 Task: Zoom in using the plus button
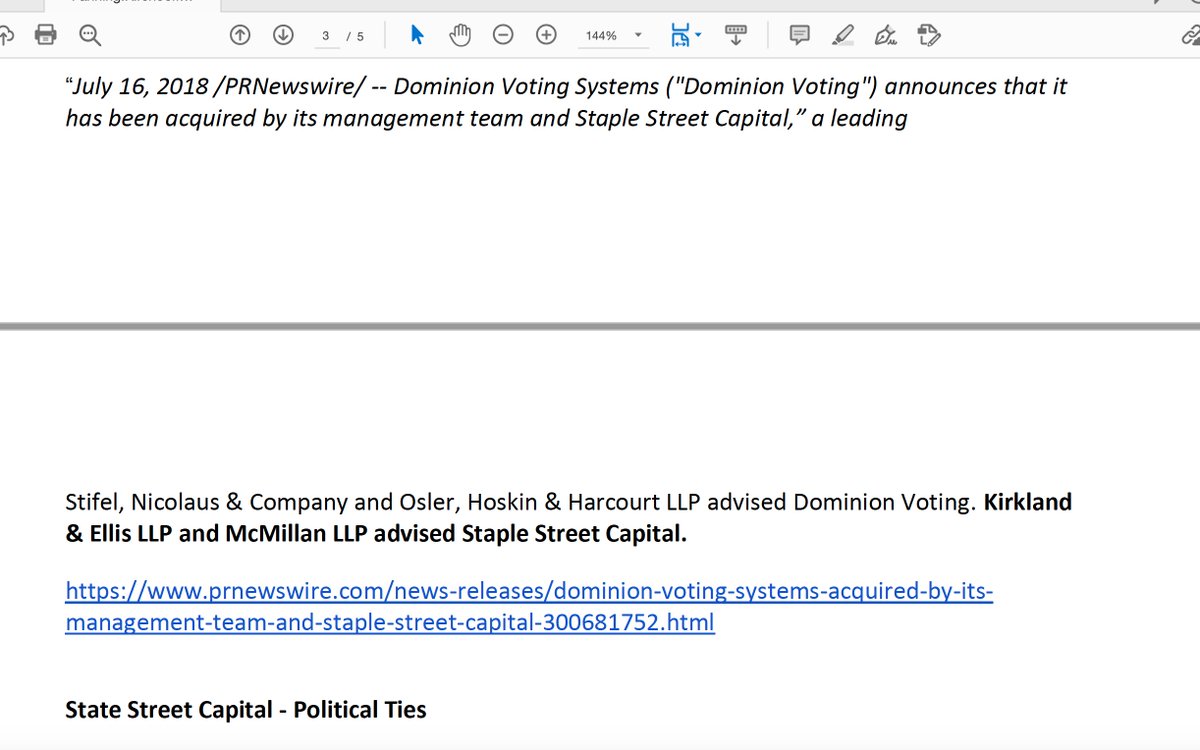[x=546, y=36]
